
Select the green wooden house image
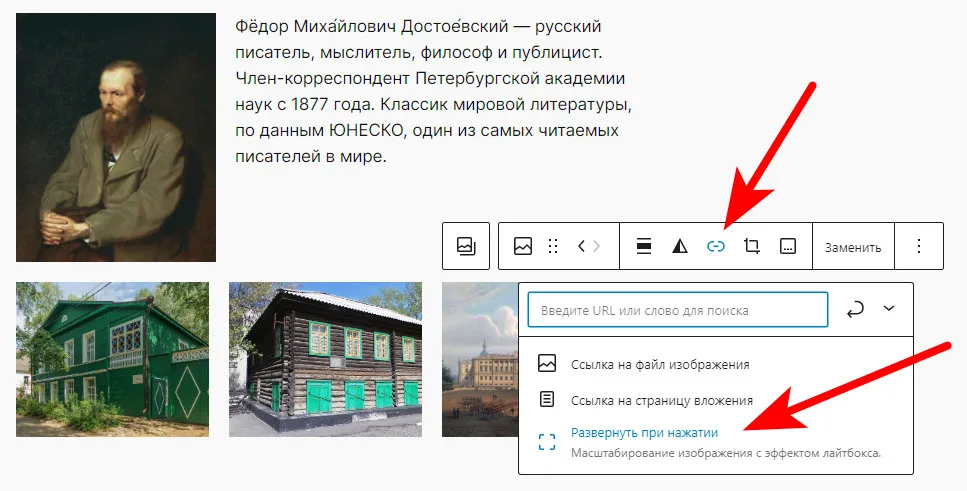click(112, 360)
